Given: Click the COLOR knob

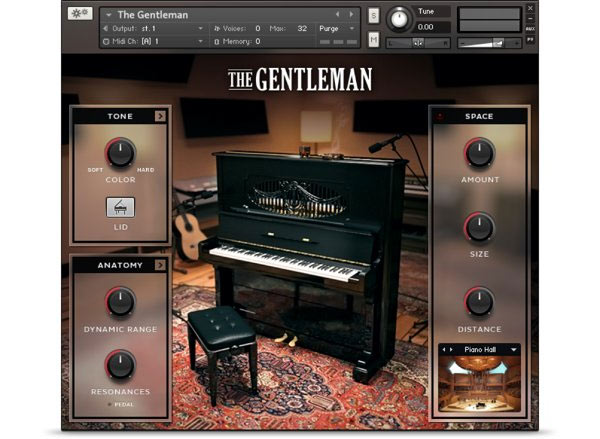Looking at the screenshot, I should 120,152.
